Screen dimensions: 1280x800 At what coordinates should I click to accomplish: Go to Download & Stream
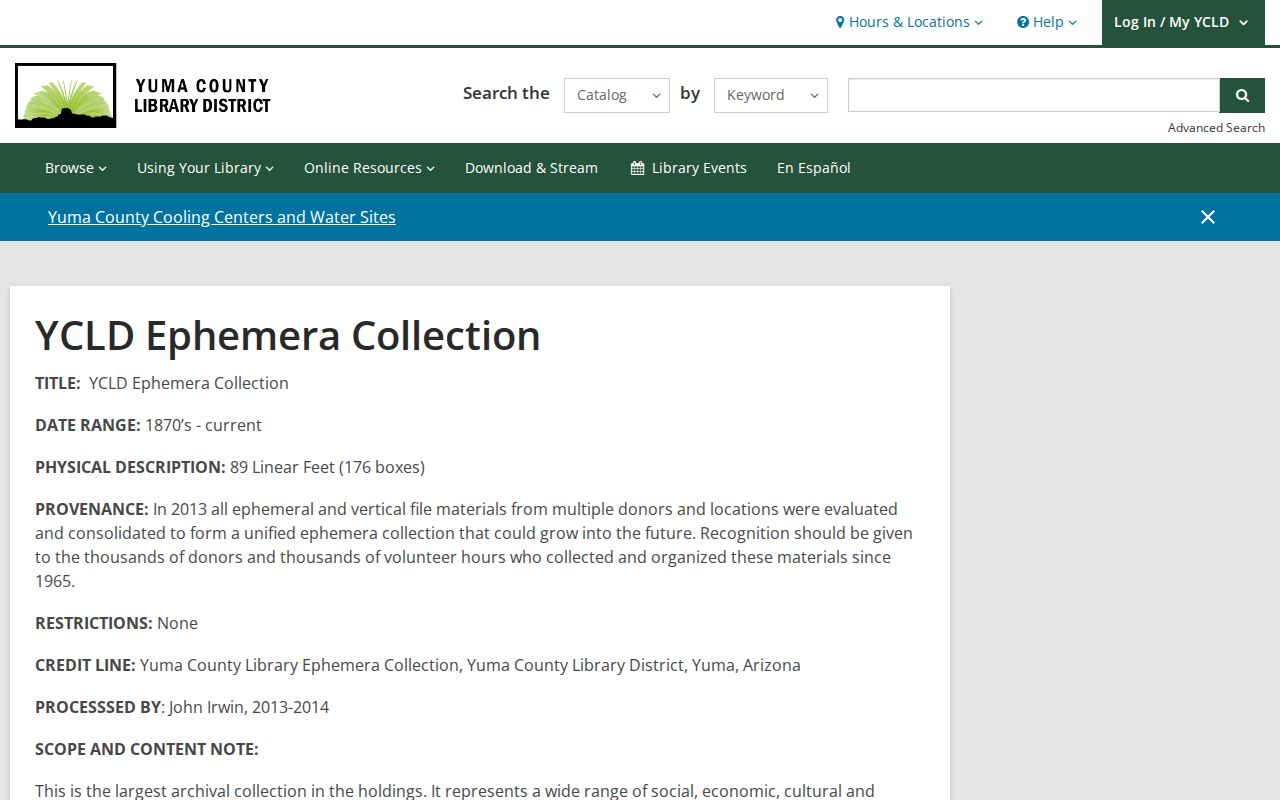coord(531,168)
